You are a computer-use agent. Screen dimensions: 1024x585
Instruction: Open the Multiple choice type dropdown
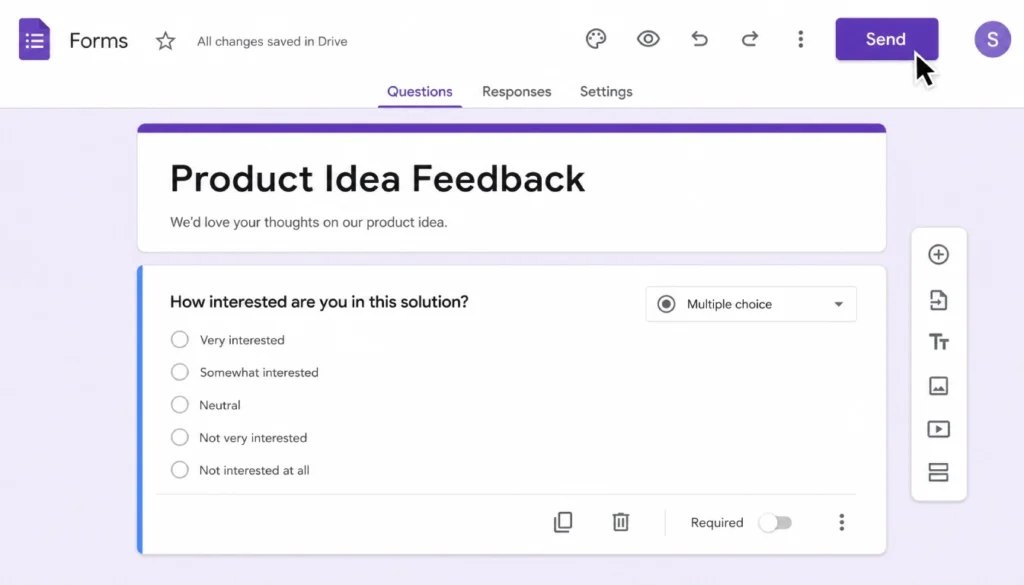(751, 304)
